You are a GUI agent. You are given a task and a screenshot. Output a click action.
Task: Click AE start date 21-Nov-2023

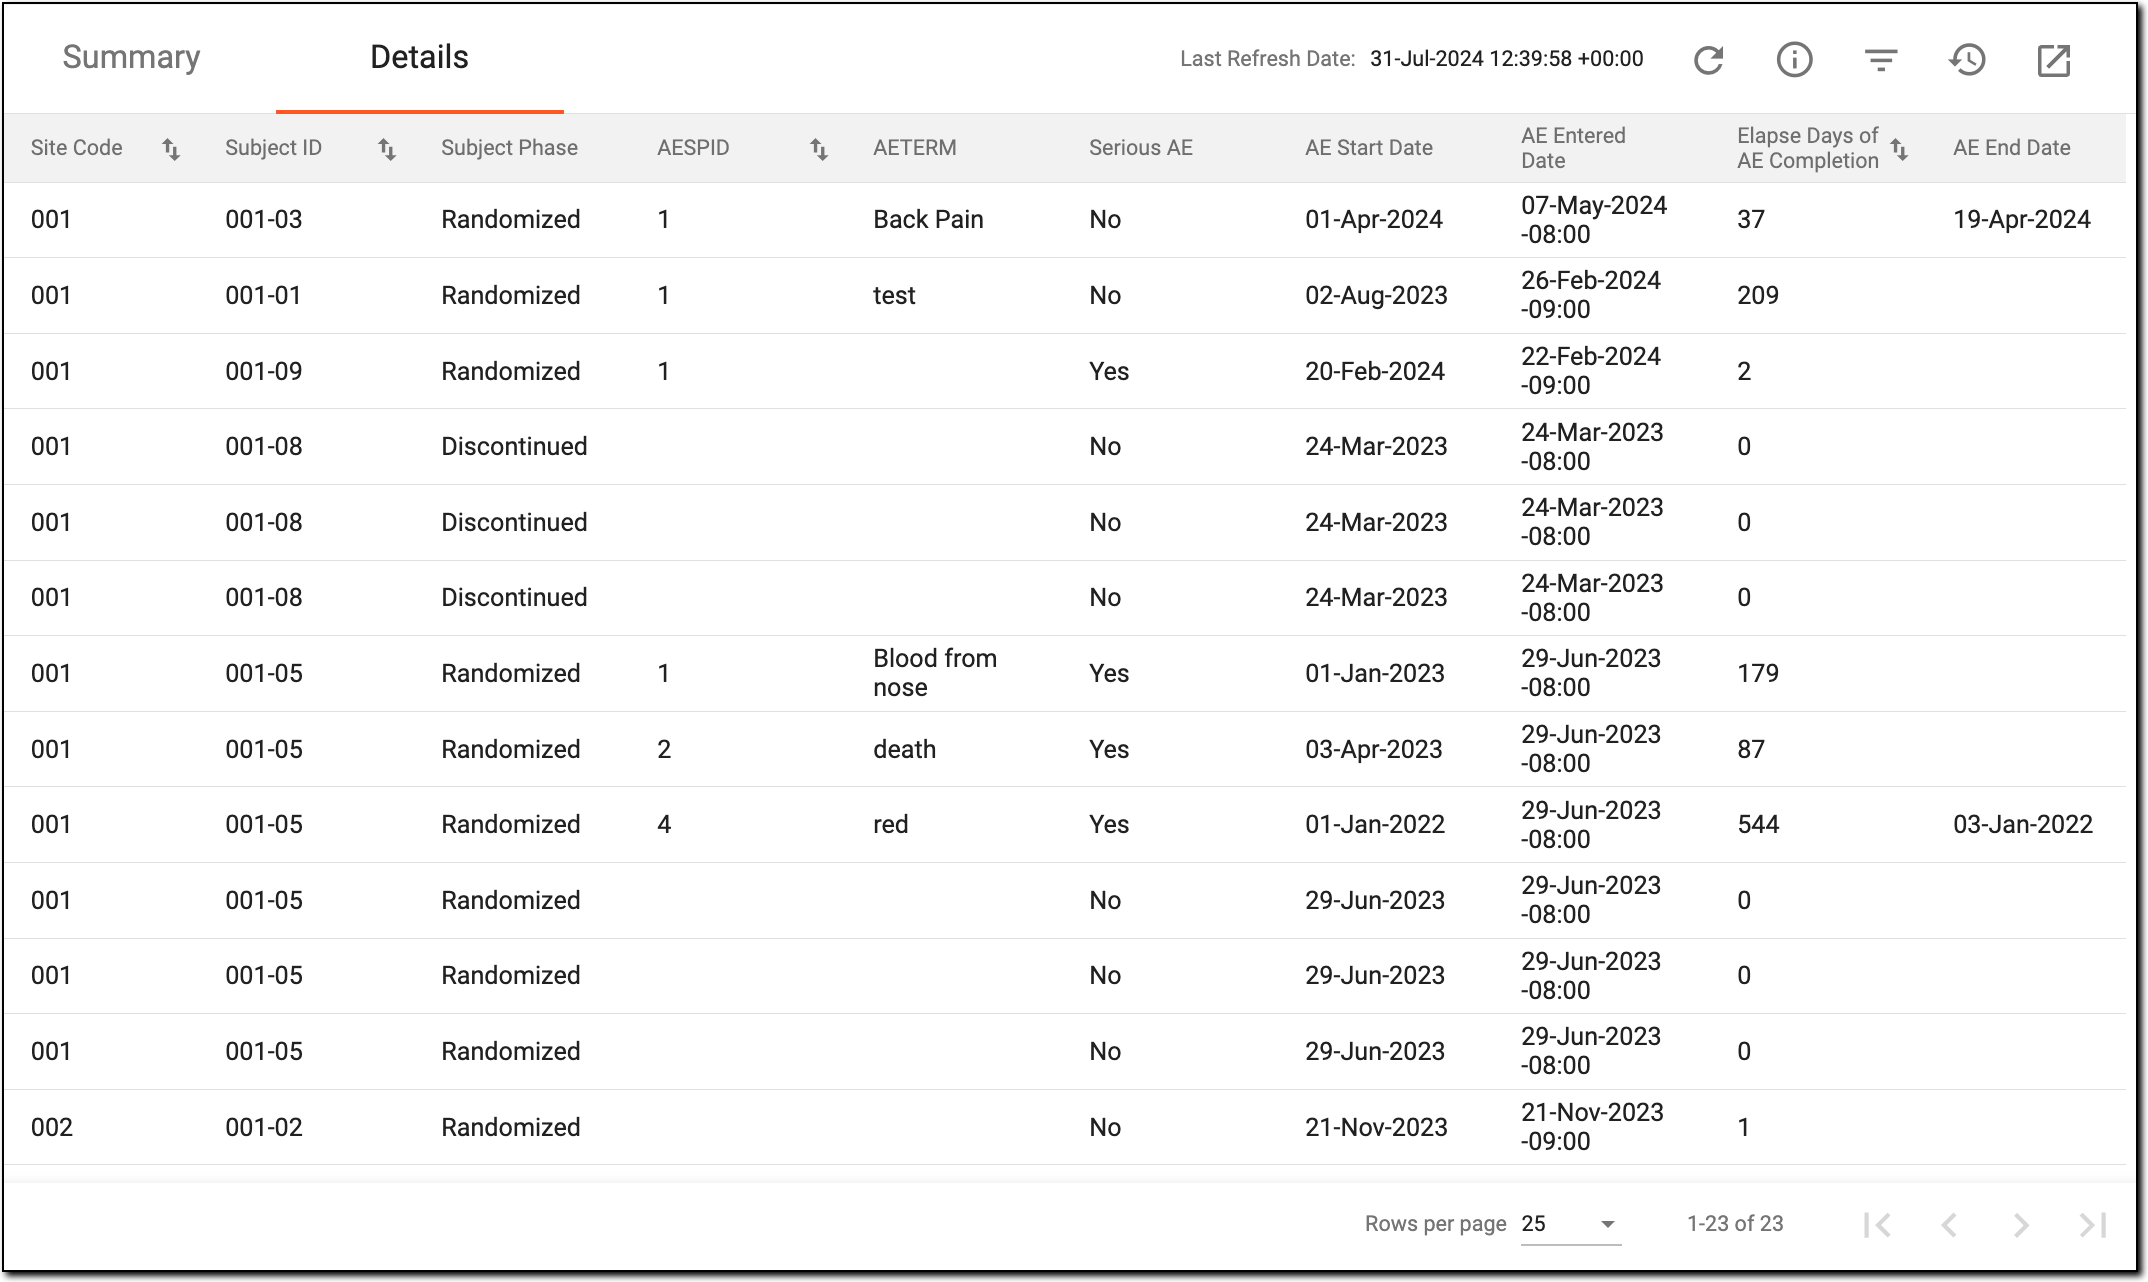point(1376,1128)
